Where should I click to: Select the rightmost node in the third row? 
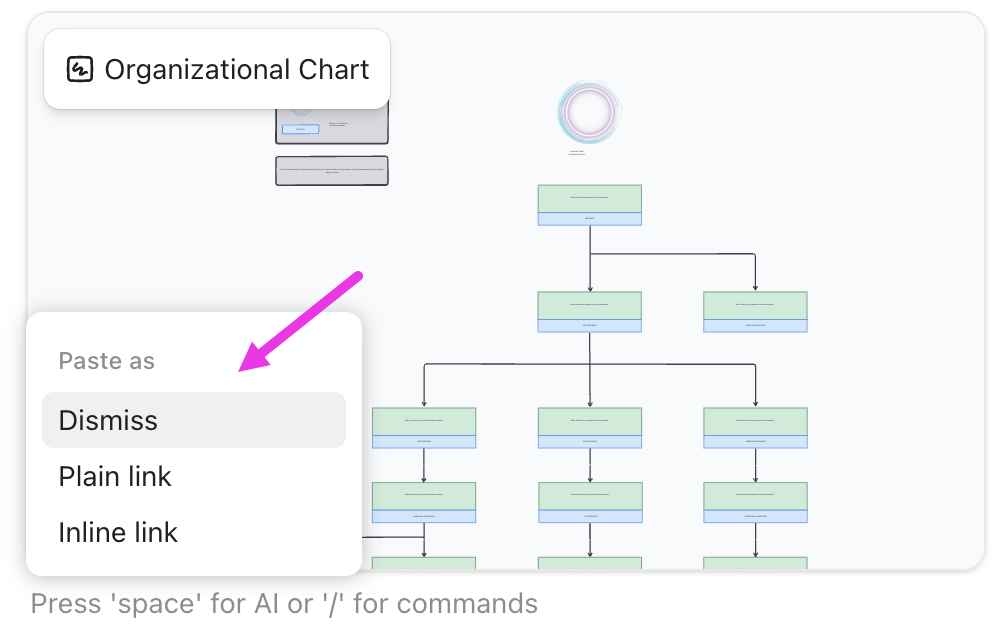[755, 425]
